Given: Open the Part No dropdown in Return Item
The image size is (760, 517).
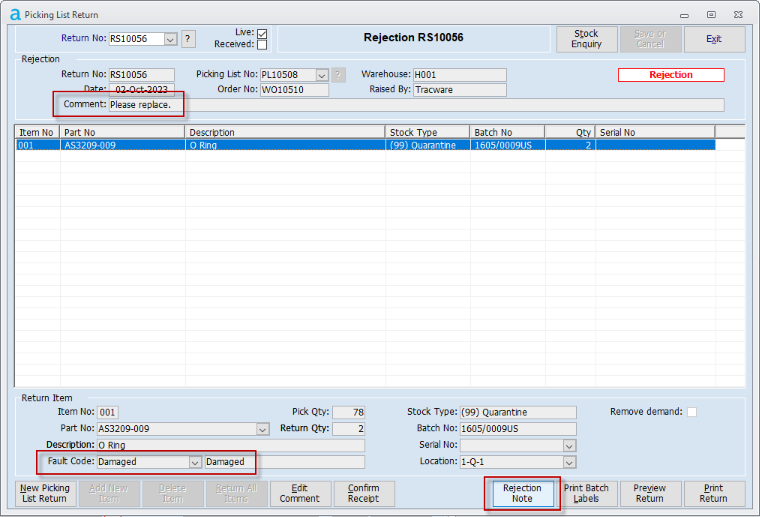Looking at the screenshot, I should tap(263, 429).
